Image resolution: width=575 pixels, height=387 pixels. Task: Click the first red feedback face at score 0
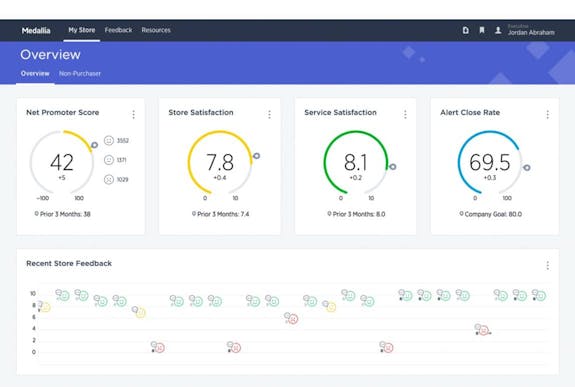[159, 348]
